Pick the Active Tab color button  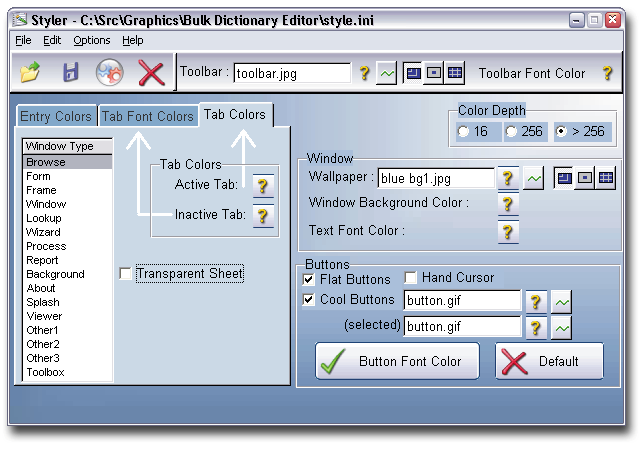[x=263, y=185]
